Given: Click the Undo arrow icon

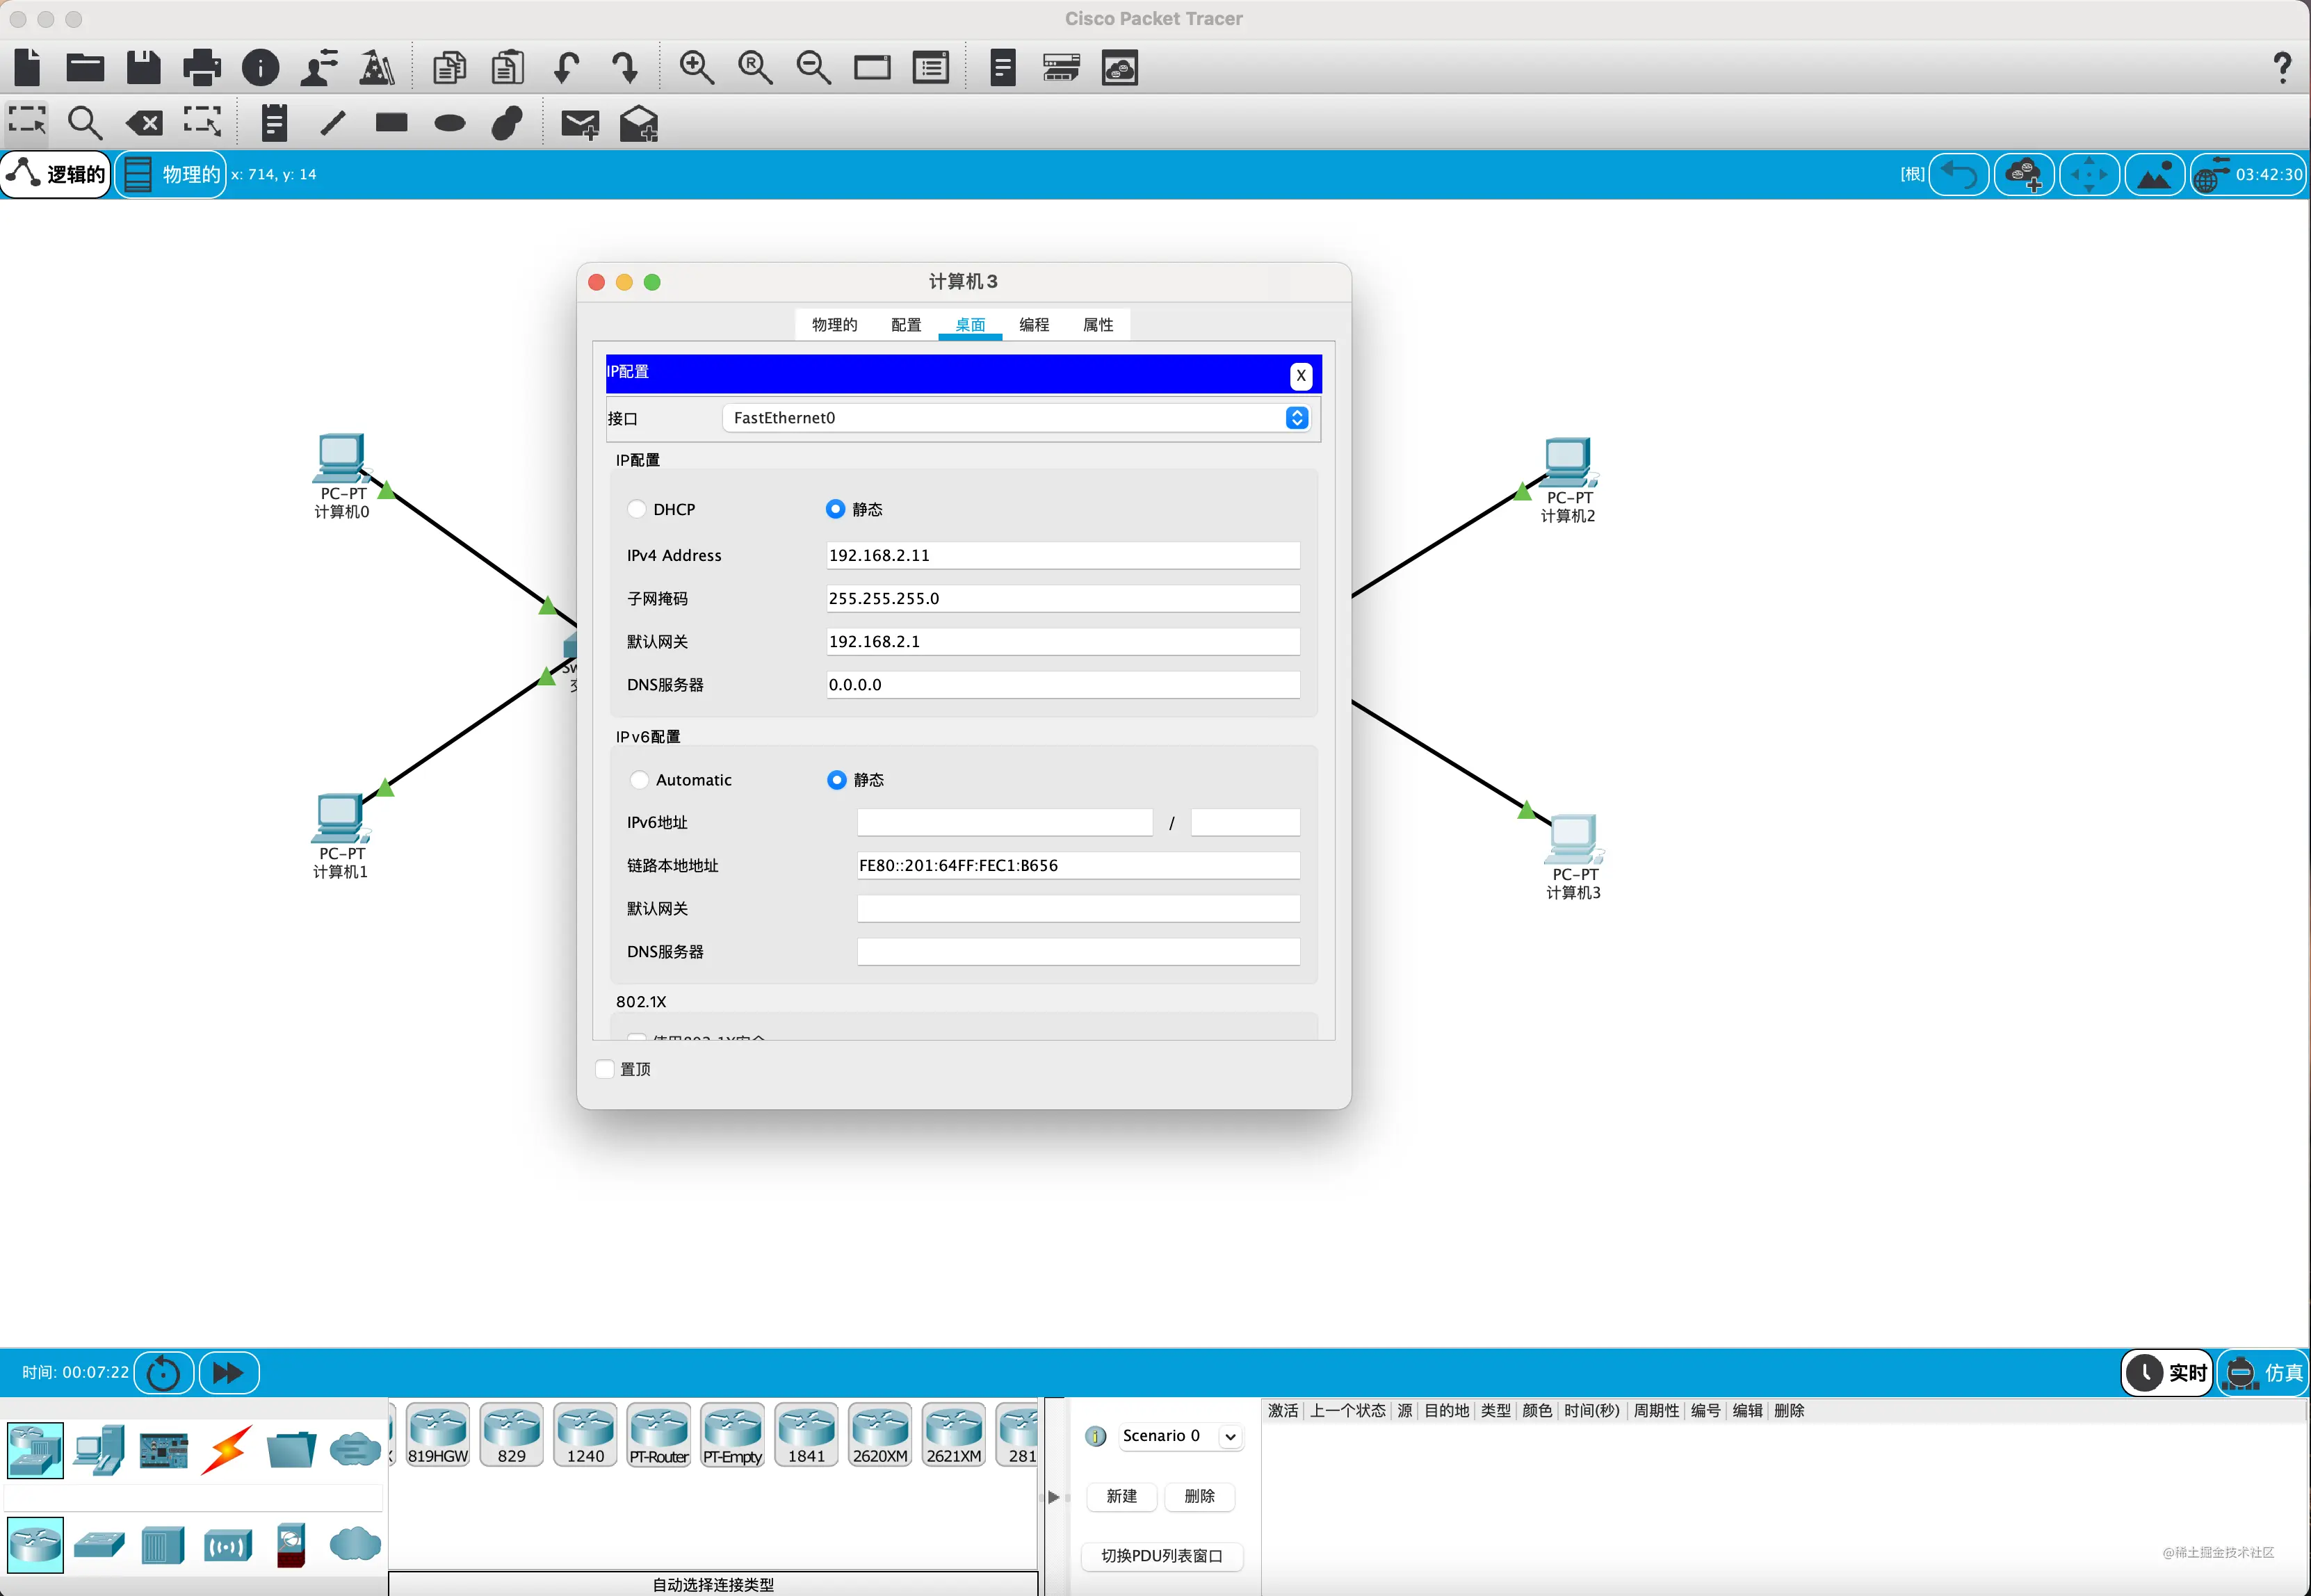Looking at the screenshot, I should pyautogui.click(x=566, y=67).
